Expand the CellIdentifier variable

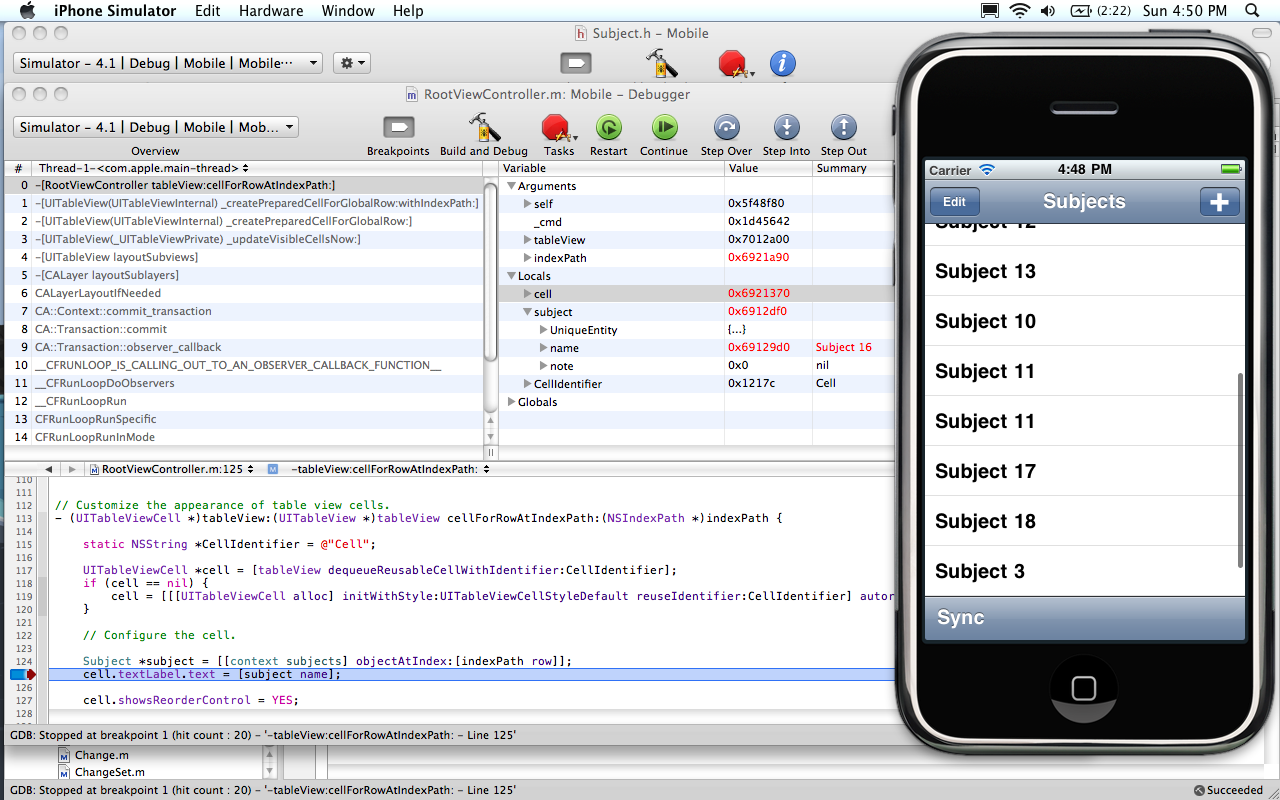(527, 384)
